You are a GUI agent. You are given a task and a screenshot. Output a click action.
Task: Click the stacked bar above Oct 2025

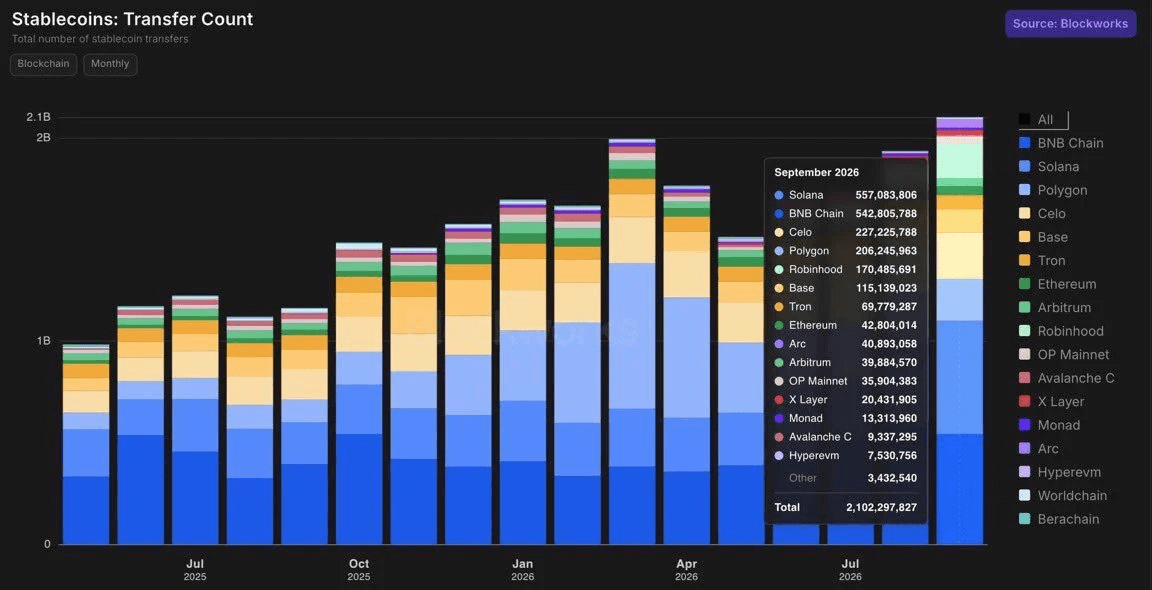[359, 393]
